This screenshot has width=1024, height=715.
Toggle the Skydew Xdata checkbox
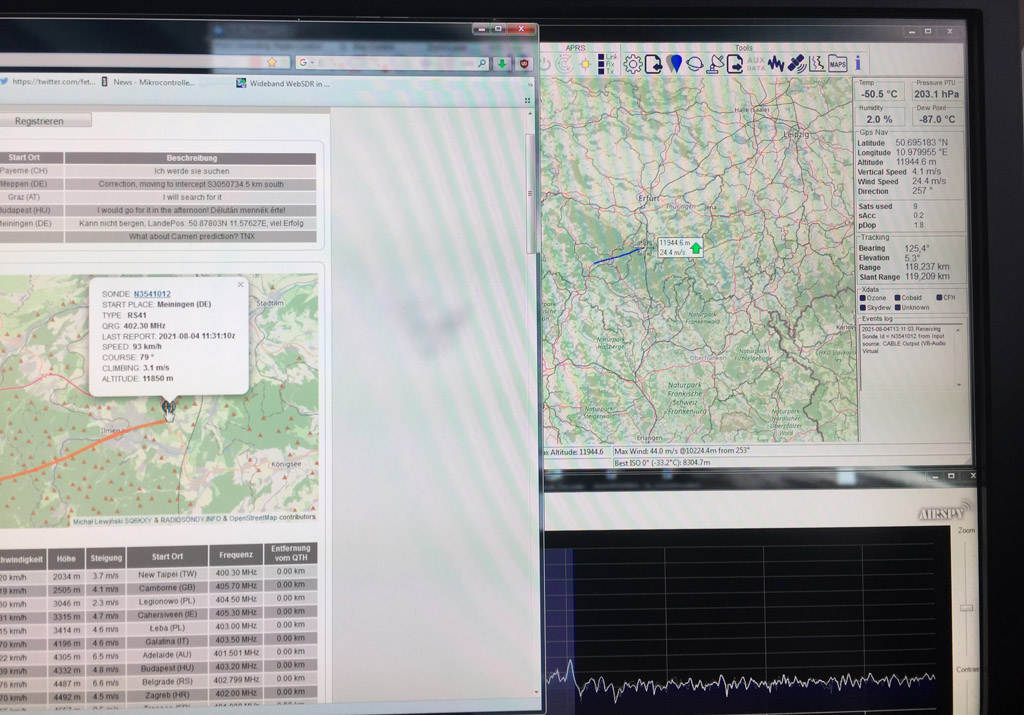click(x=863, y=307)
